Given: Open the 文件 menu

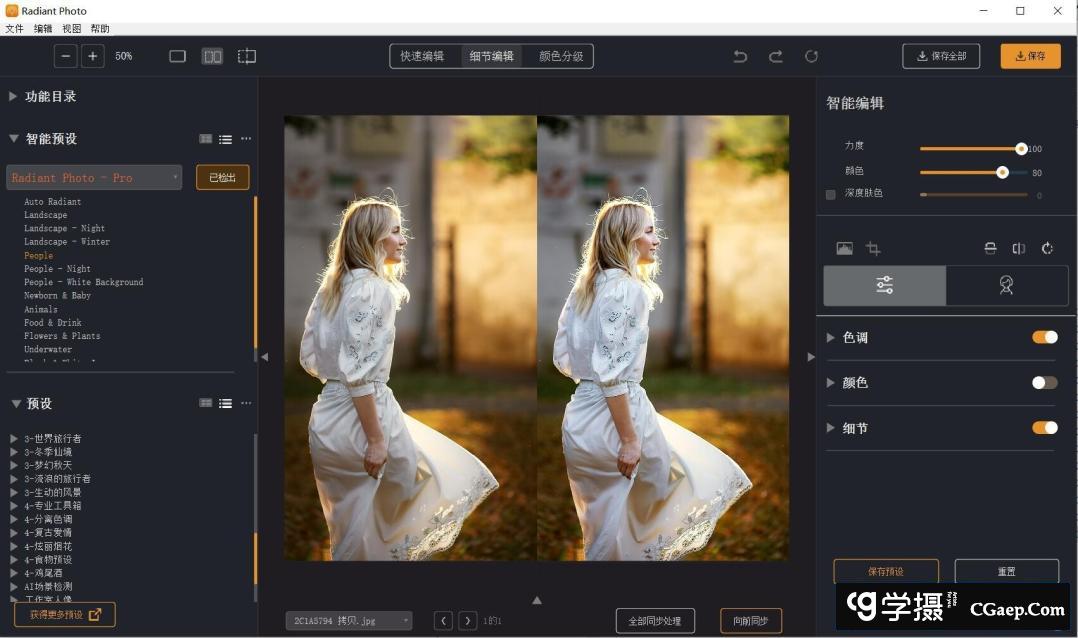Looking at the screenshot, I should click(x=14, y=29).
